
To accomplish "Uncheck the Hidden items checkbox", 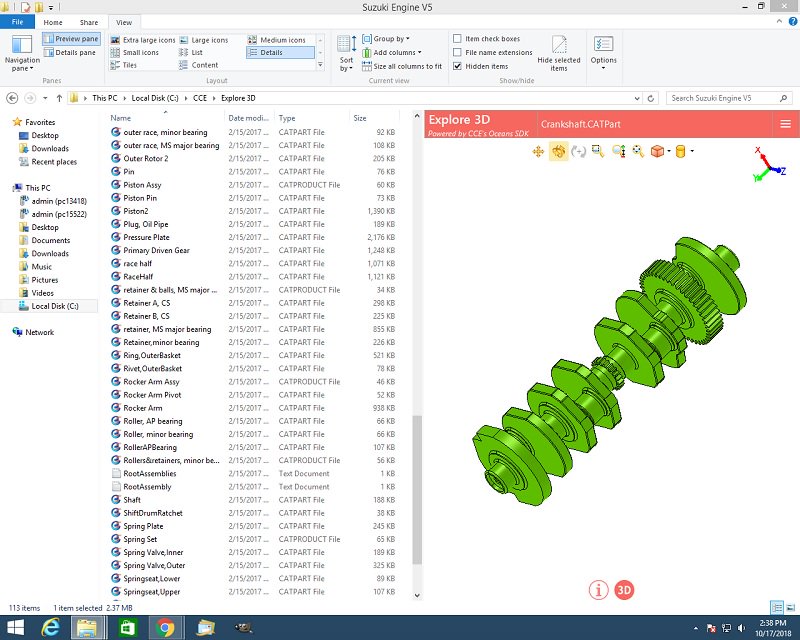I will pyautogui.click(x=457, y=66).
